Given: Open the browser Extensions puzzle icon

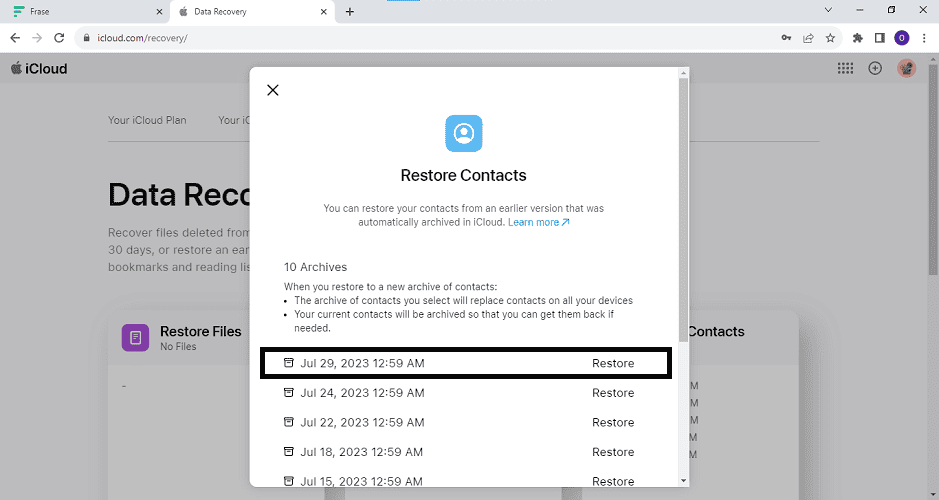Looking at the screenshot, I should (x=857, y=38).
